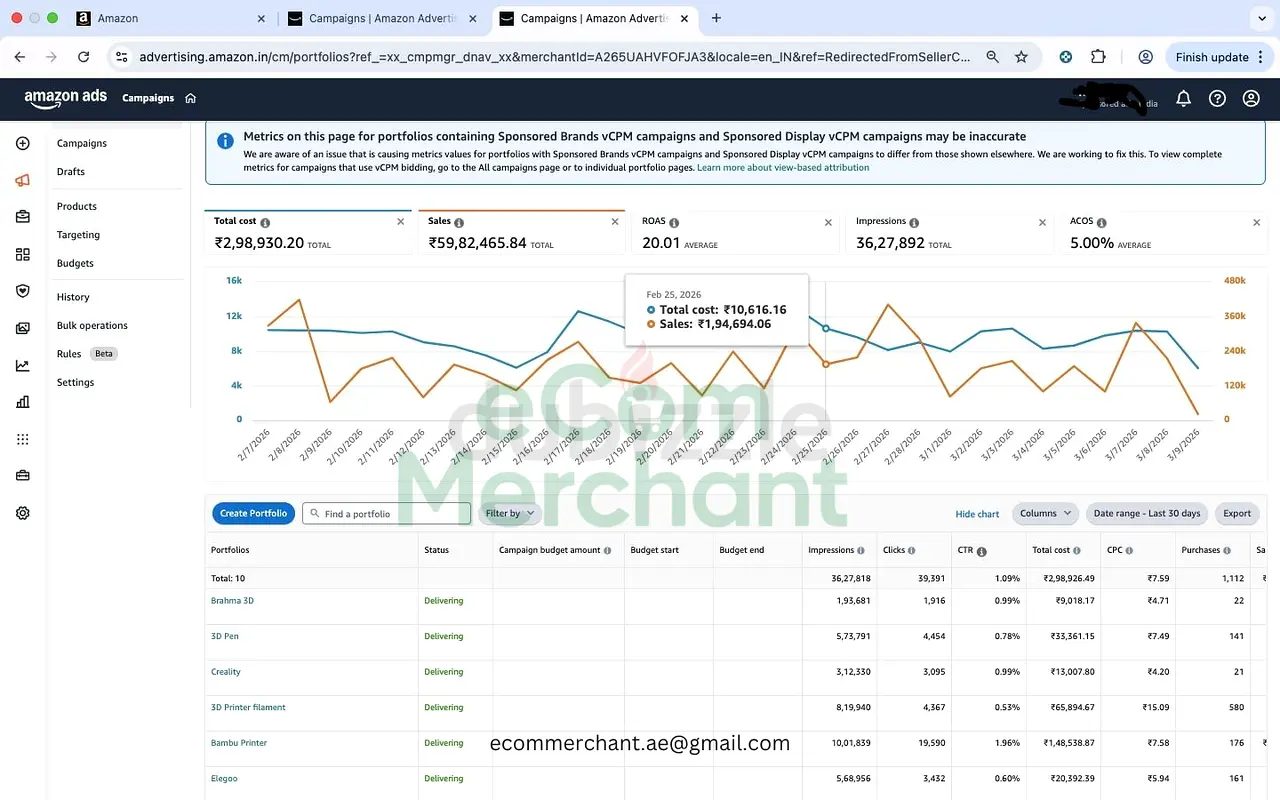Click the home icon beside Campaigns
This screenshot has width=1280, height=800.
[x=190, y=98]
